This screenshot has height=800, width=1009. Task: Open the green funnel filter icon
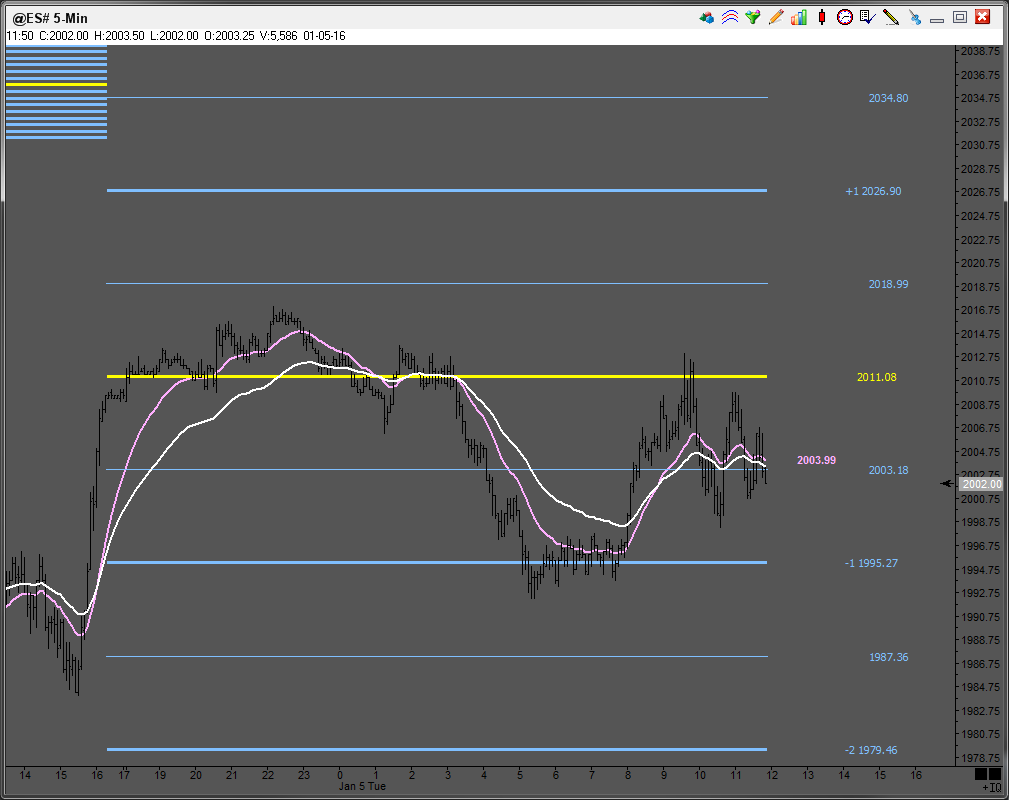tap(753, 17)
